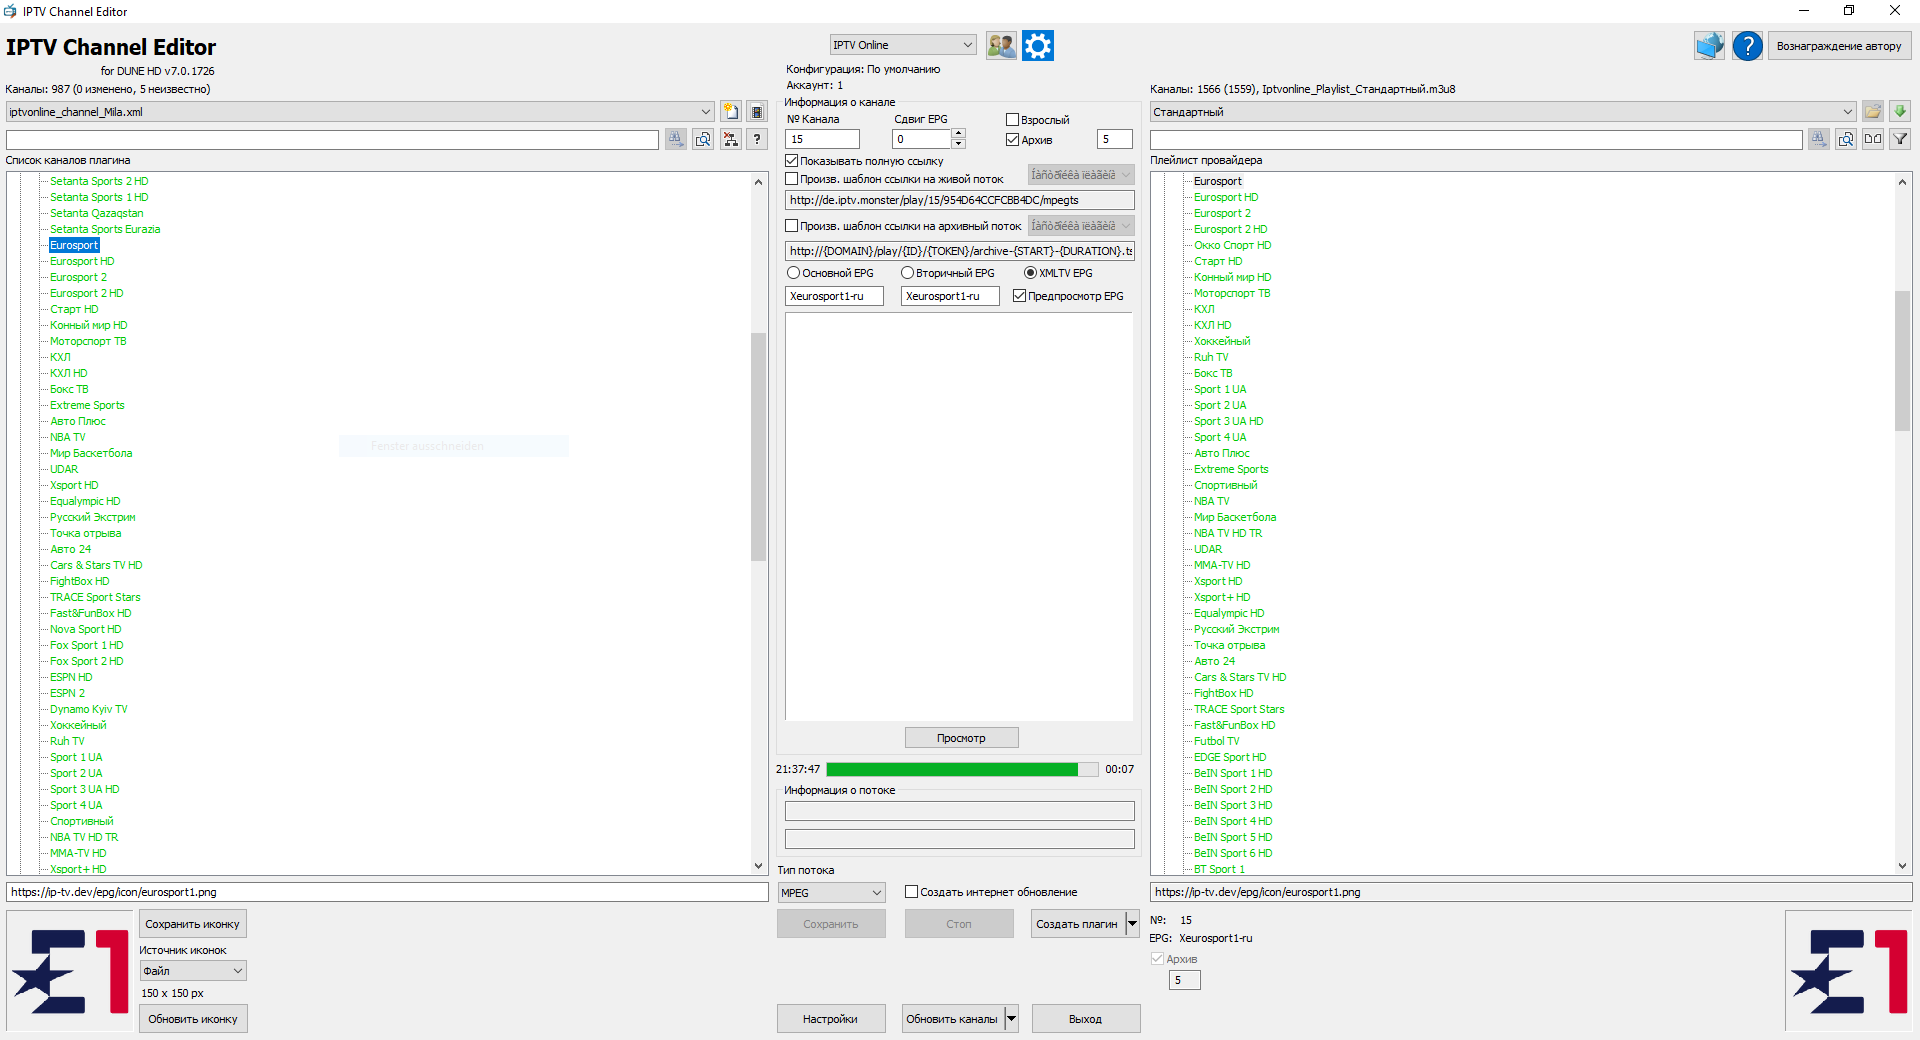The width and height of the screenshot is (1920, 1040).
Task: Select EDGE Sport HD in provider playlist
Action: coord(1230,757)
